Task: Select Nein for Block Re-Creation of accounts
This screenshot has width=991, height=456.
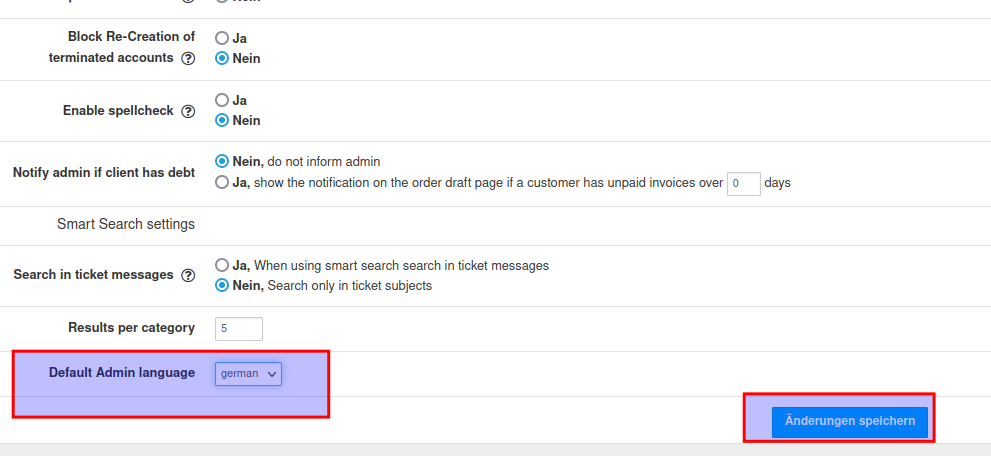Action: 222,58
